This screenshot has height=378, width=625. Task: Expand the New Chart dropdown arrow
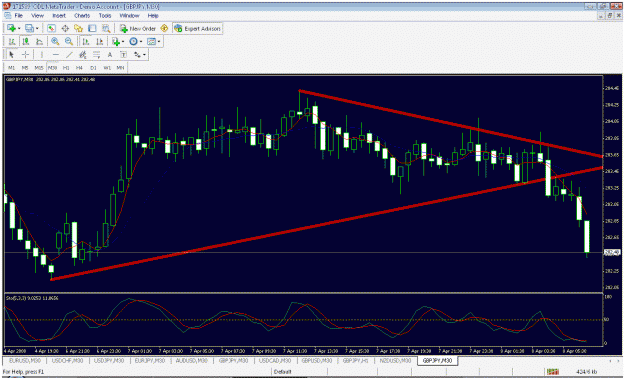tap(19, 28)
